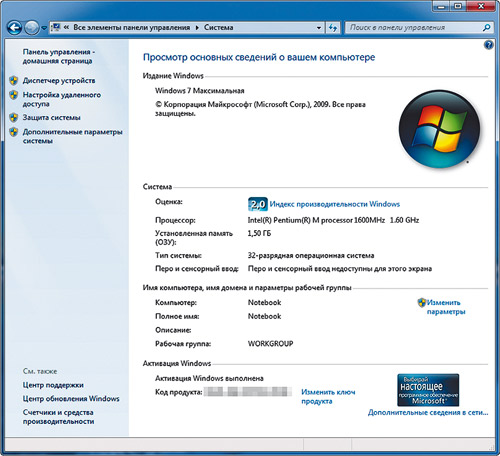Click the shield icon beside Дополнительные параметры системы
The height and width of the screenshot is (456, 500).
tap(13, 132)
